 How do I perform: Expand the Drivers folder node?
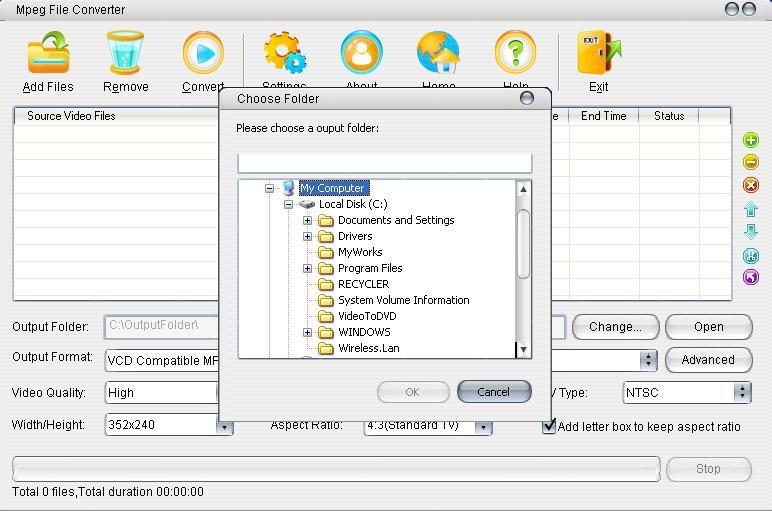[308, 236]
